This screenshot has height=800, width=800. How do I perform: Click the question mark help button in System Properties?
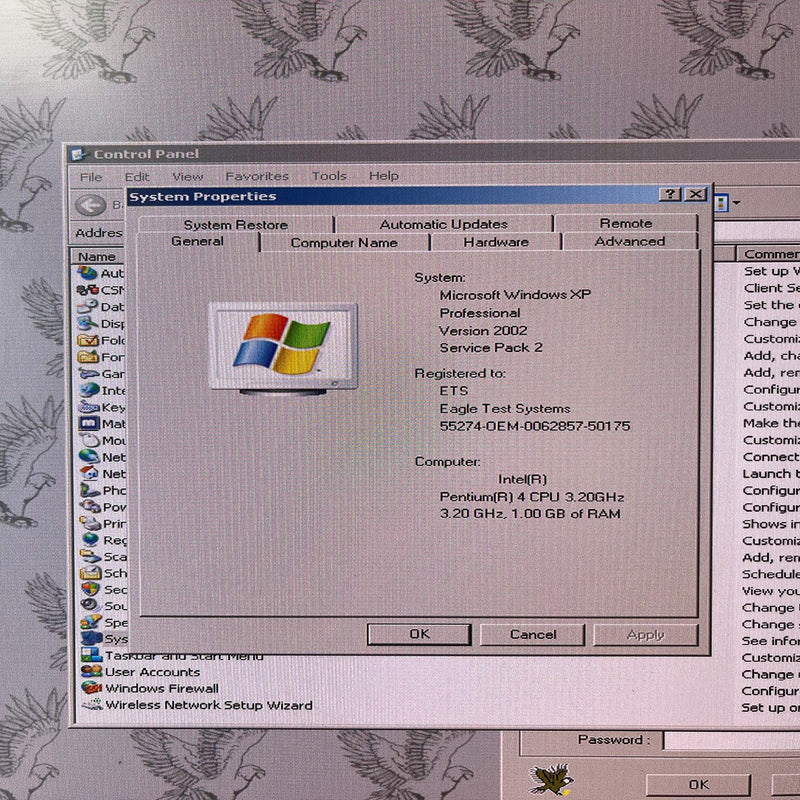pos(670,195)
